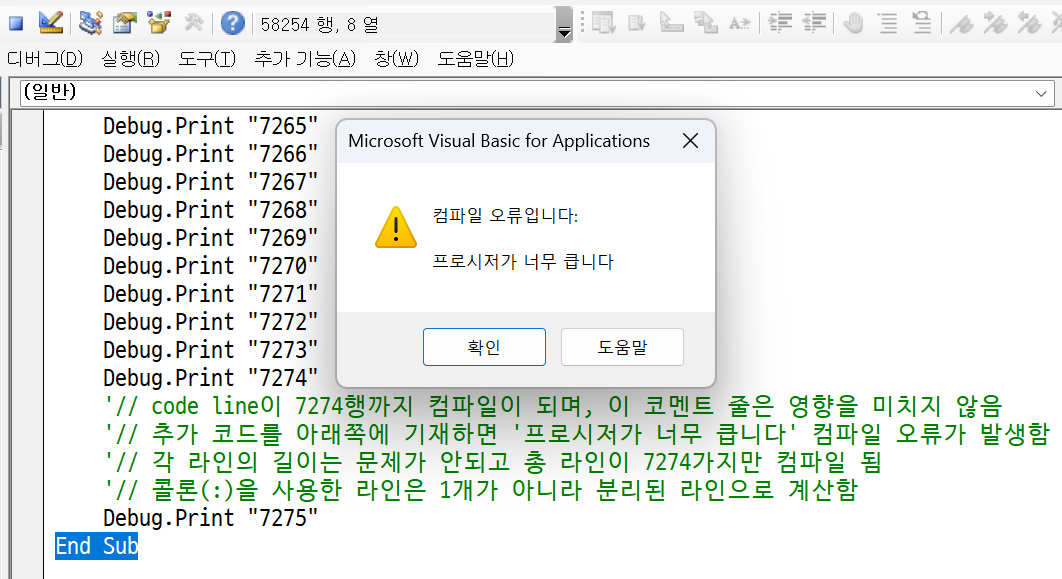Image resolution: width=1062 pixels, height=579 pixels.
Task: Click the comment starting '각 라인의 길이는'
Action: tap(492, 462)
